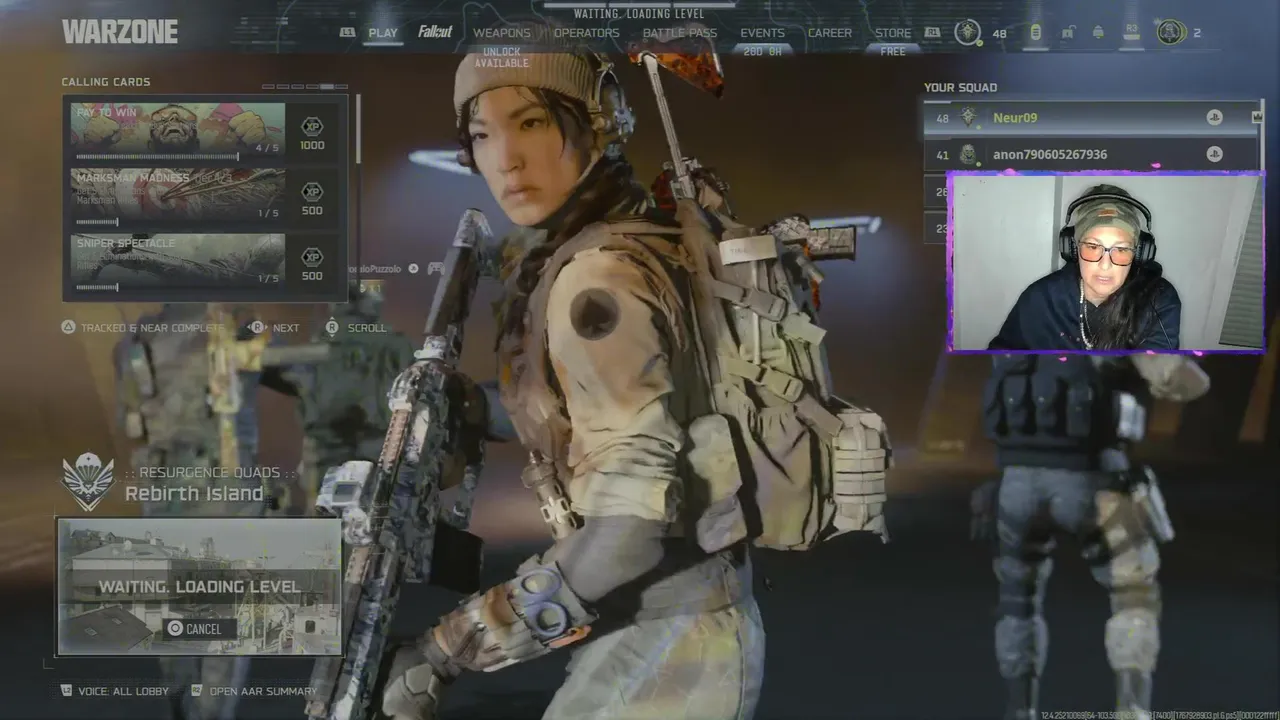Click the Rebirth Island map title
Image resolution: width=1280 pixels, height=720 pixels.
194,494
